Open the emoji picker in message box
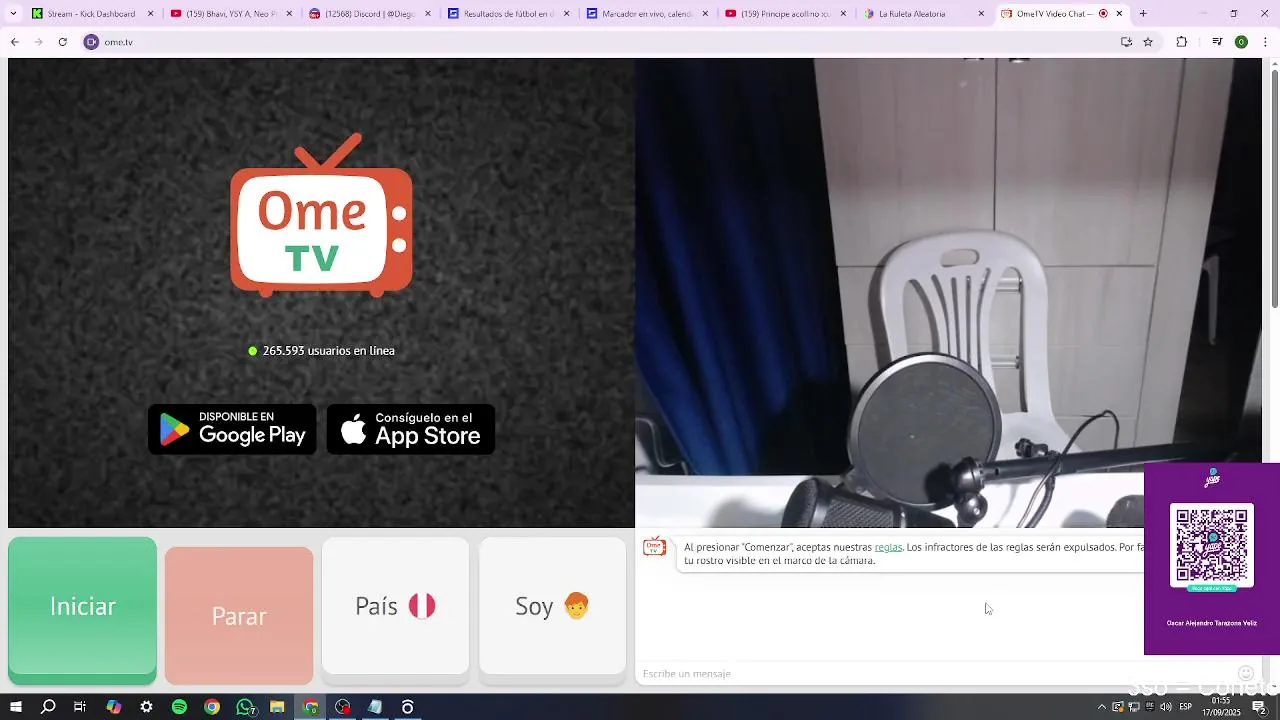1280x720 pixels. click(1246, 673)
